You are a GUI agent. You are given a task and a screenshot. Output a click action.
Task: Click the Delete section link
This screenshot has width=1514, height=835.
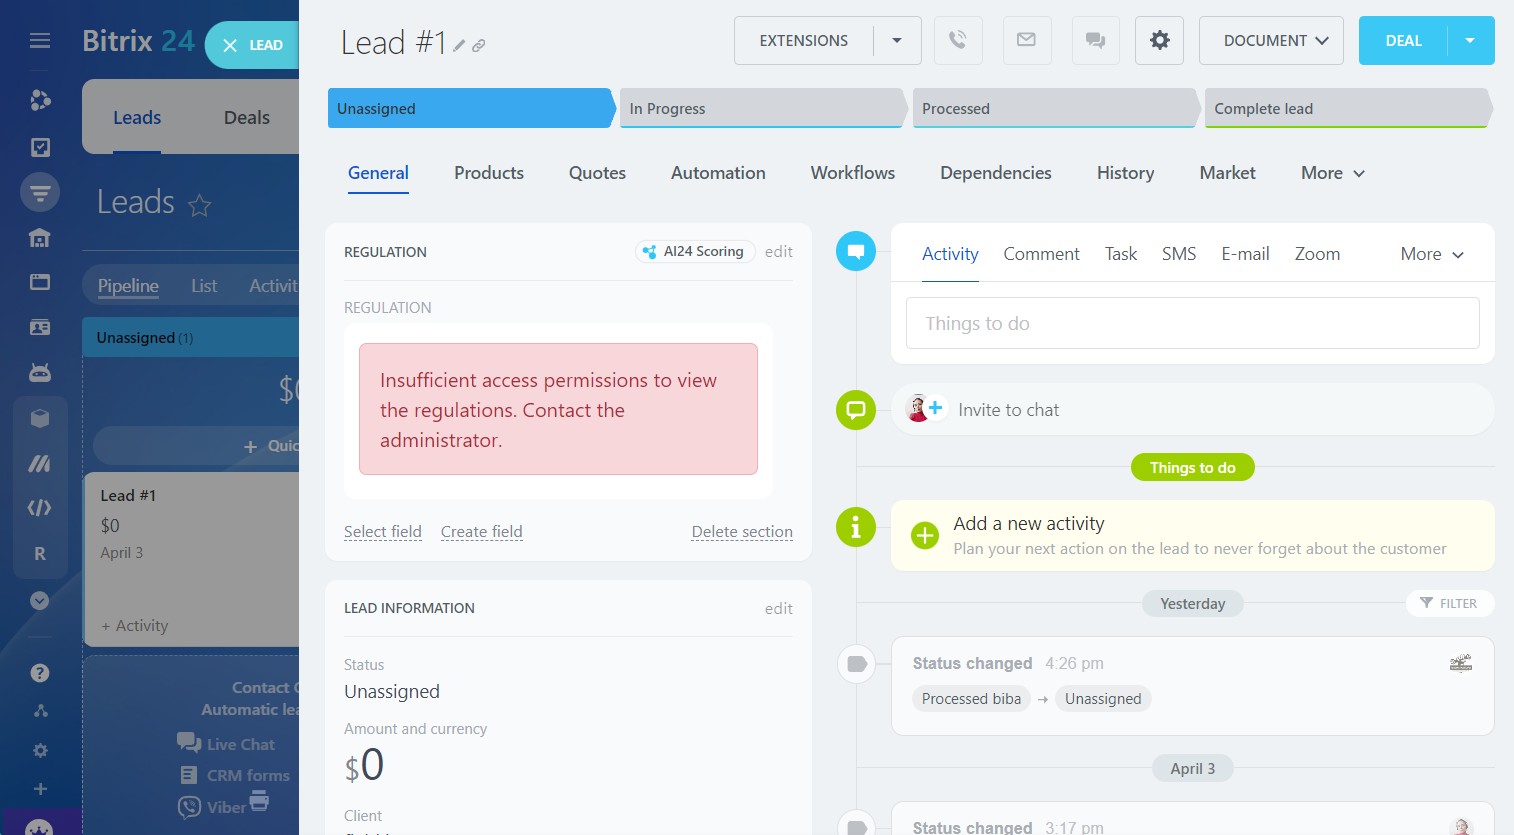coord(741,532)
